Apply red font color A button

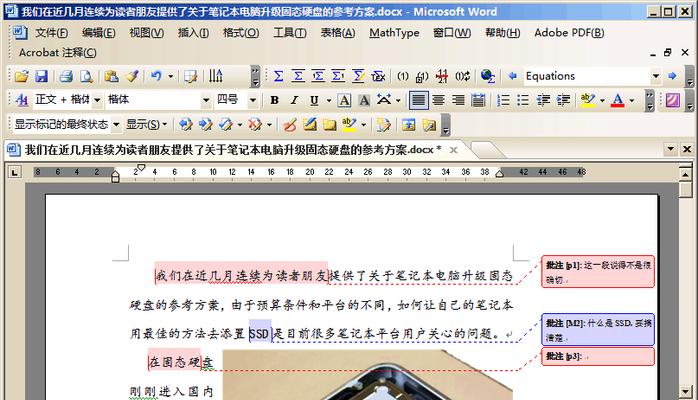617,100
